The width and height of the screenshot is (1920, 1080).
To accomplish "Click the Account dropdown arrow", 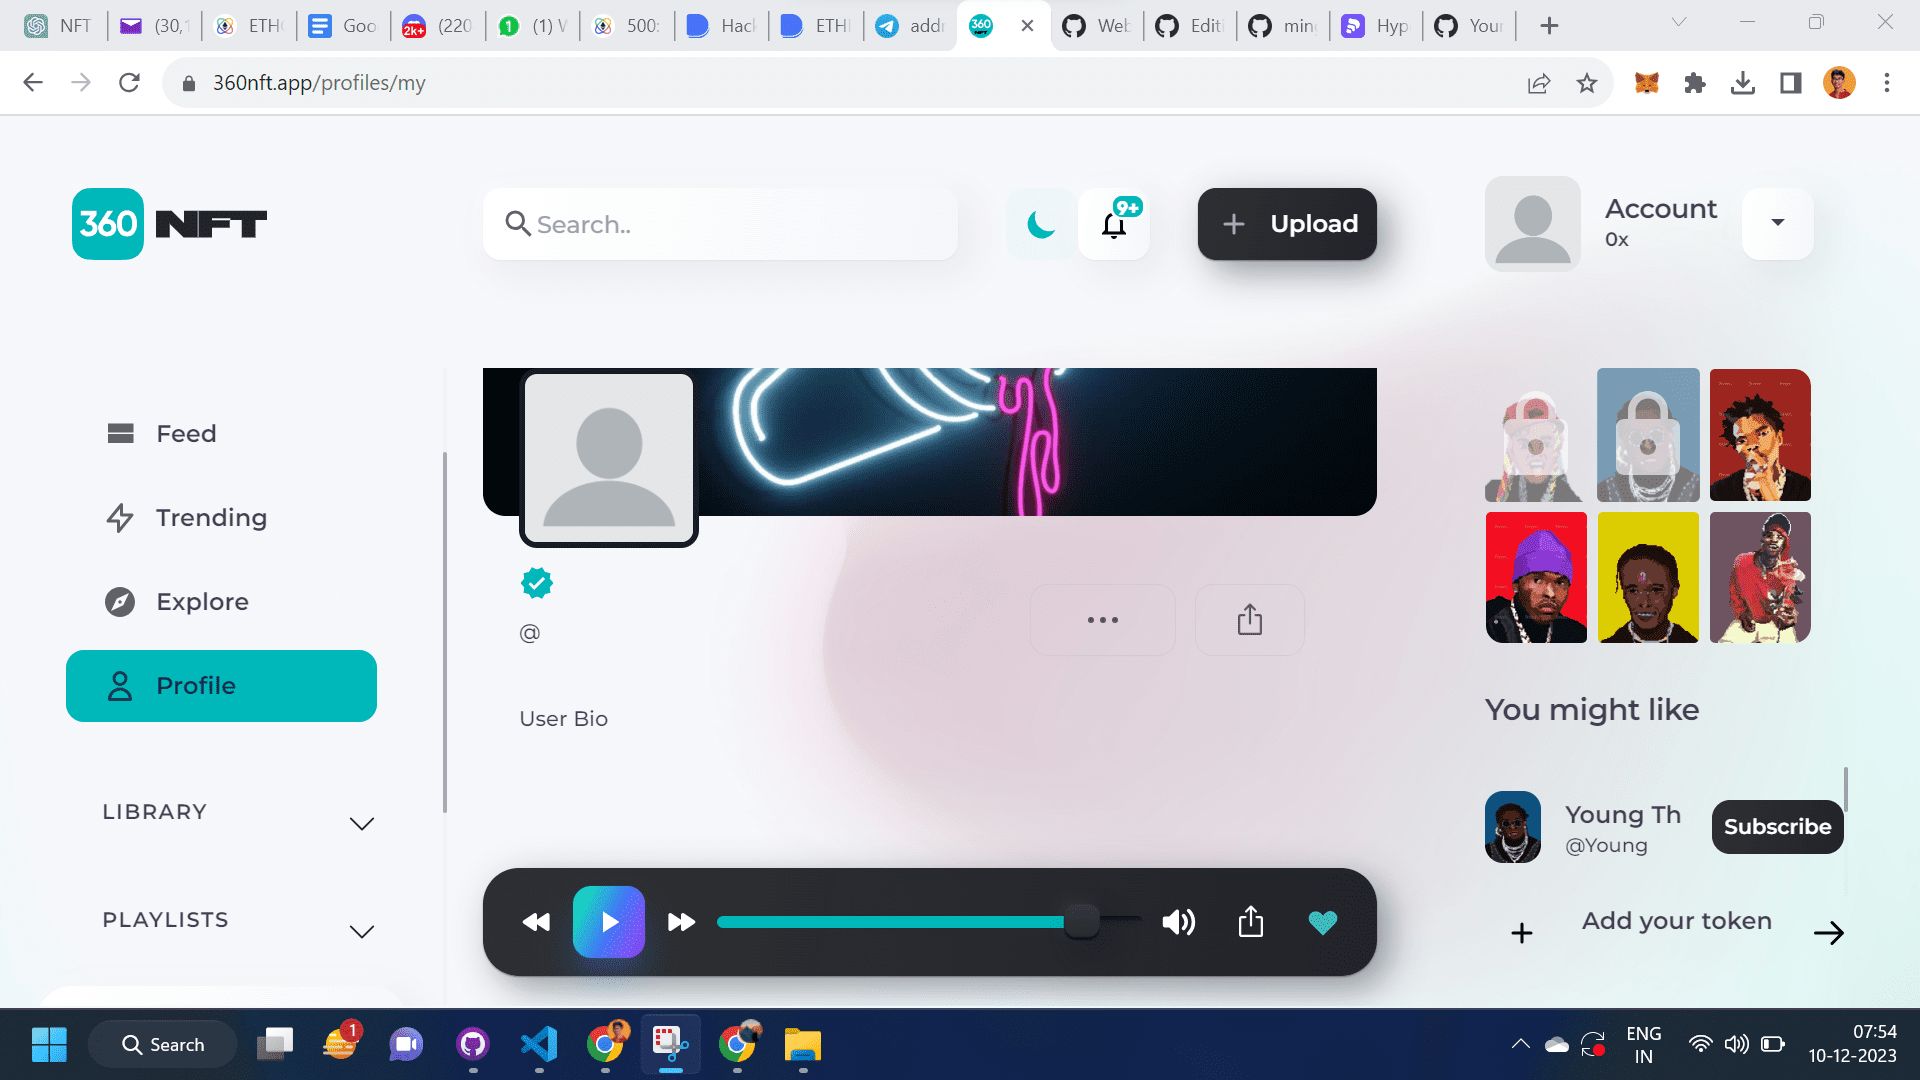I will coord(1778,222).
